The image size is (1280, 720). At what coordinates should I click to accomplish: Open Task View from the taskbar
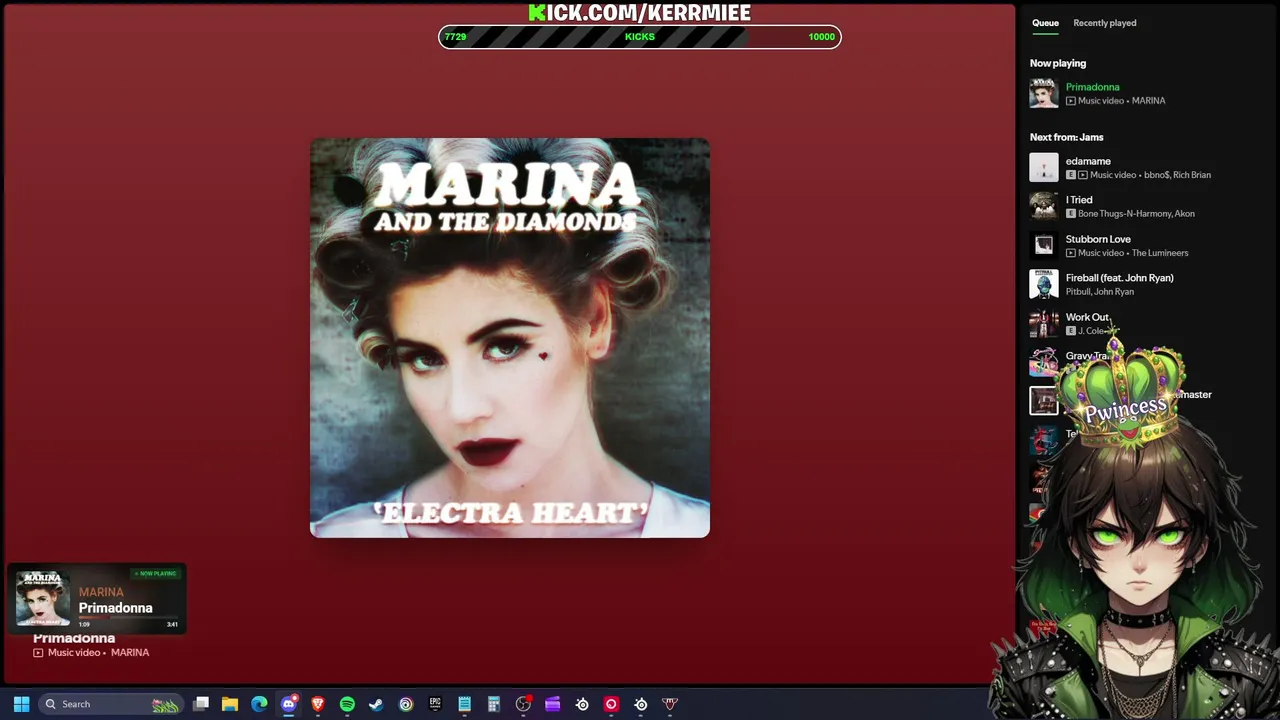tap(201, 704)
